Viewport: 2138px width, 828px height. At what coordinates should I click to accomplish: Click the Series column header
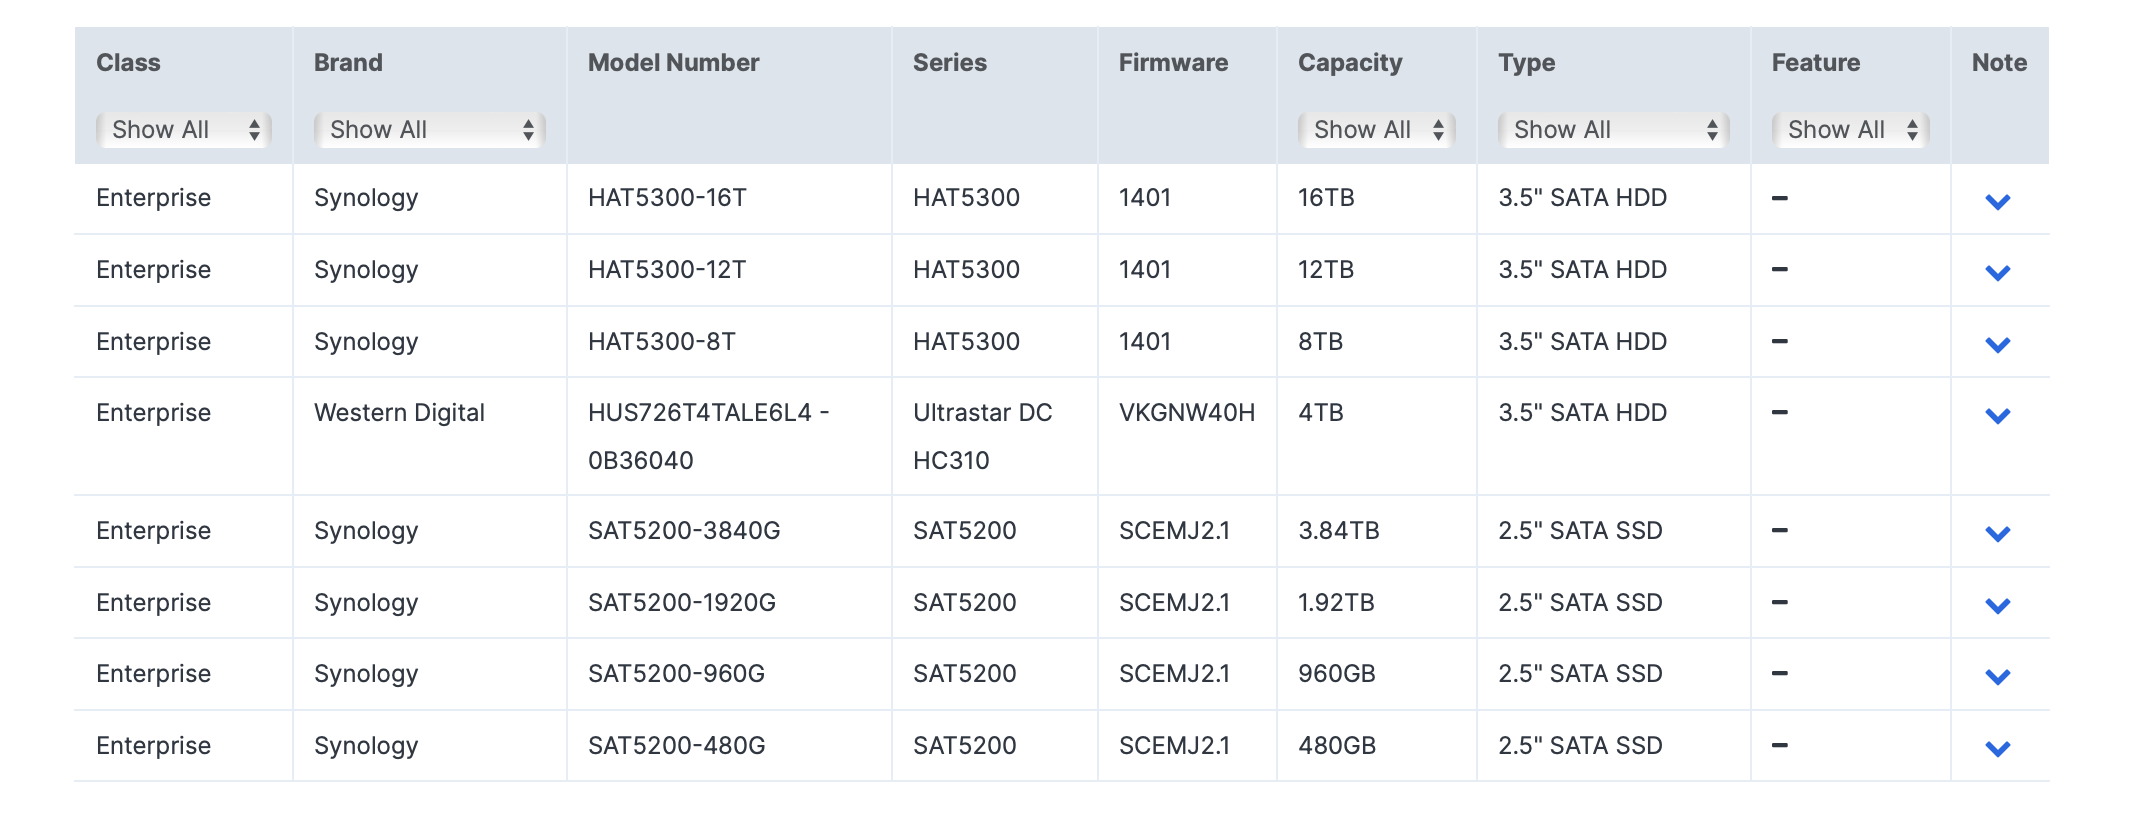pos(950,62)
